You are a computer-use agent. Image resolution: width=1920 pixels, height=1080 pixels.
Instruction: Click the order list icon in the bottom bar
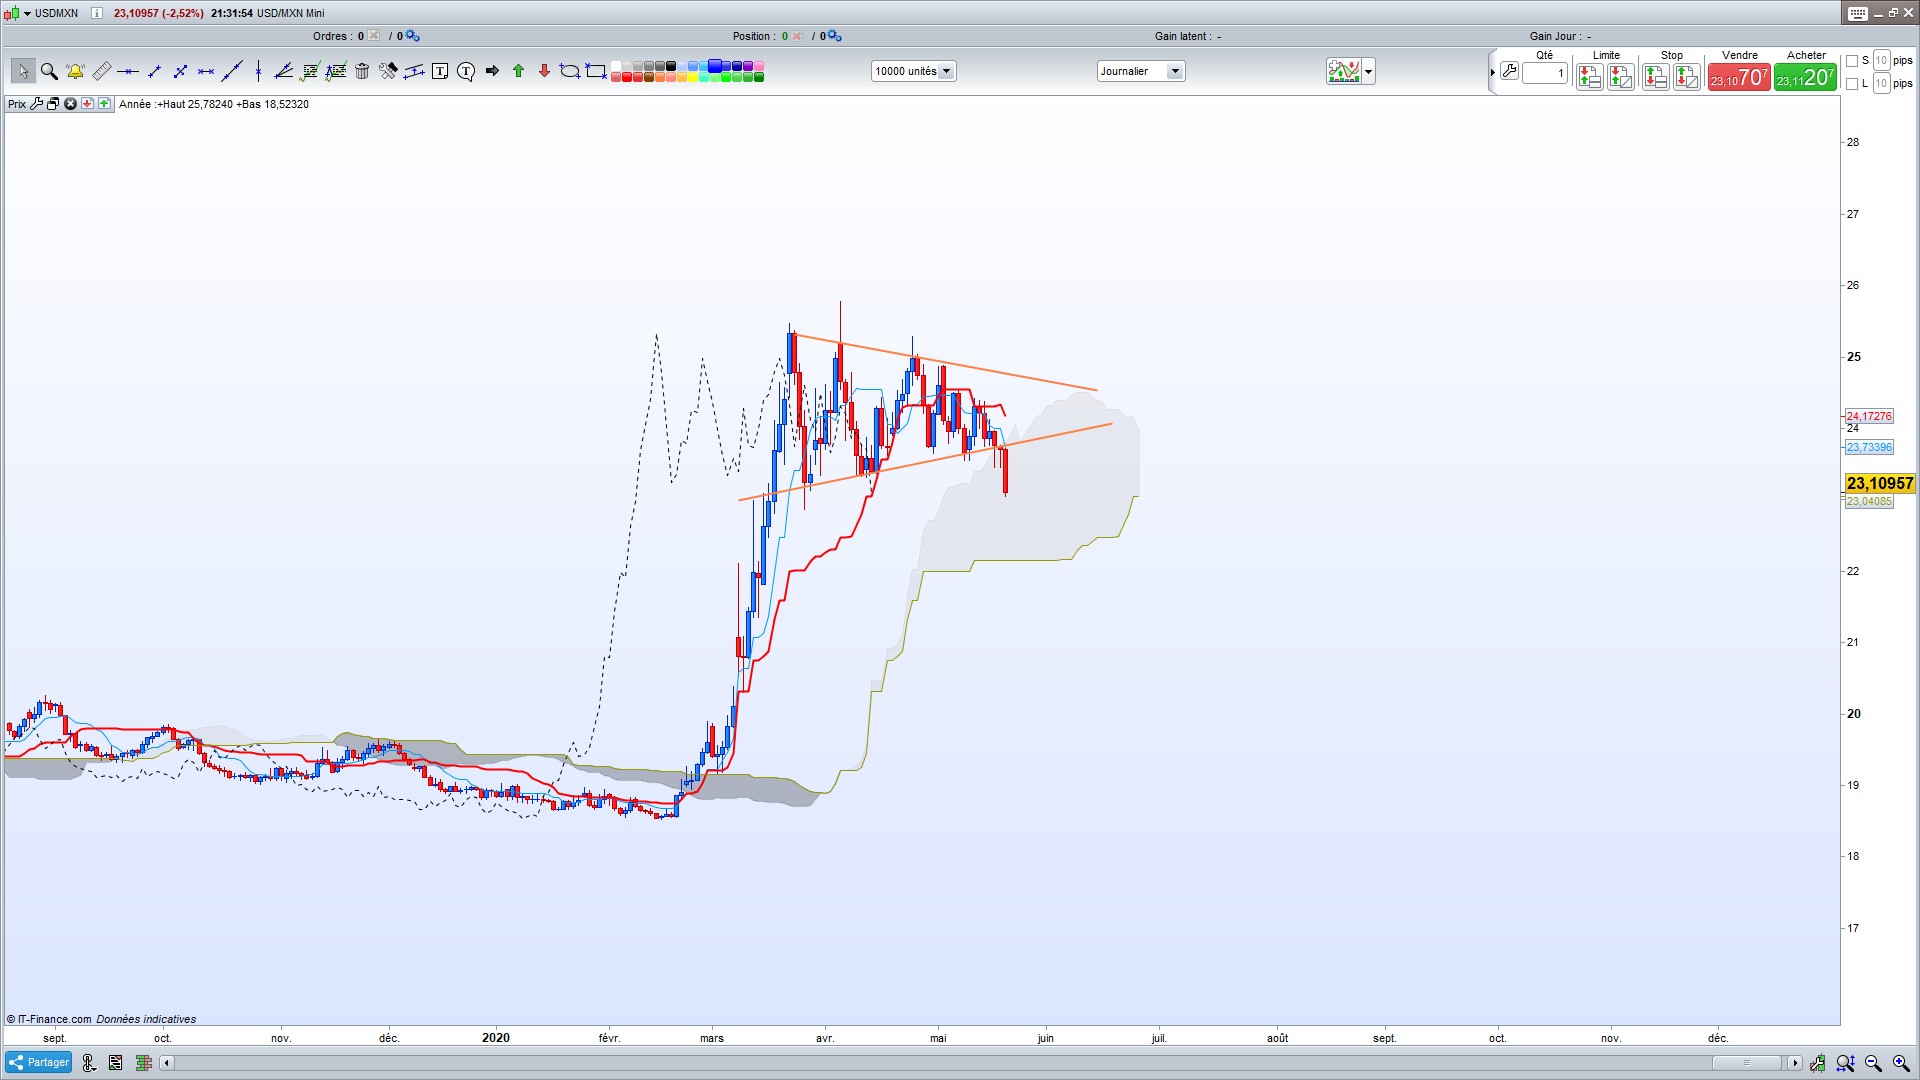click(x=116, y=1062)
